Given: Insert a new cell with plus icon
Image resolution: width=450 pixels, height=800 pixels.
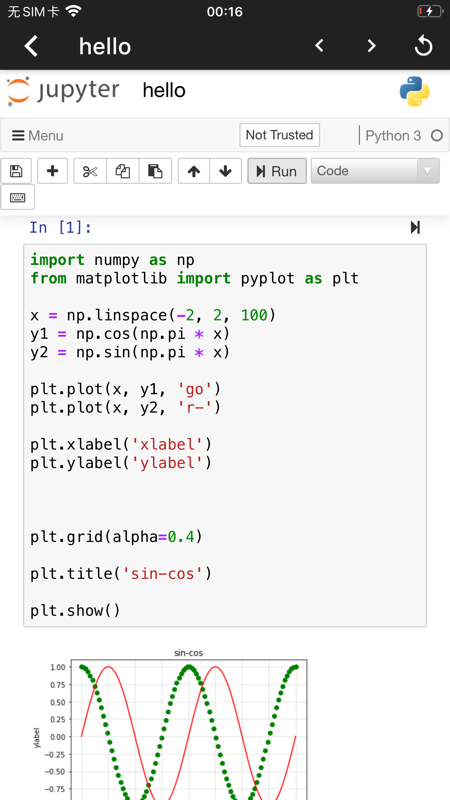Looking at the screenshot, I should click(x=53, y=171).
